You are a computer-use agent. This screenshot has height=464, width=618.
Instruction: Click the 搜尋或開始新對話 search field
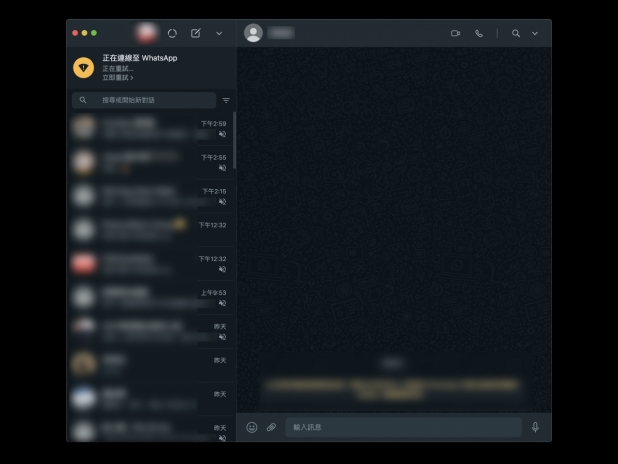pyautogui.click(x=150, y=101)
